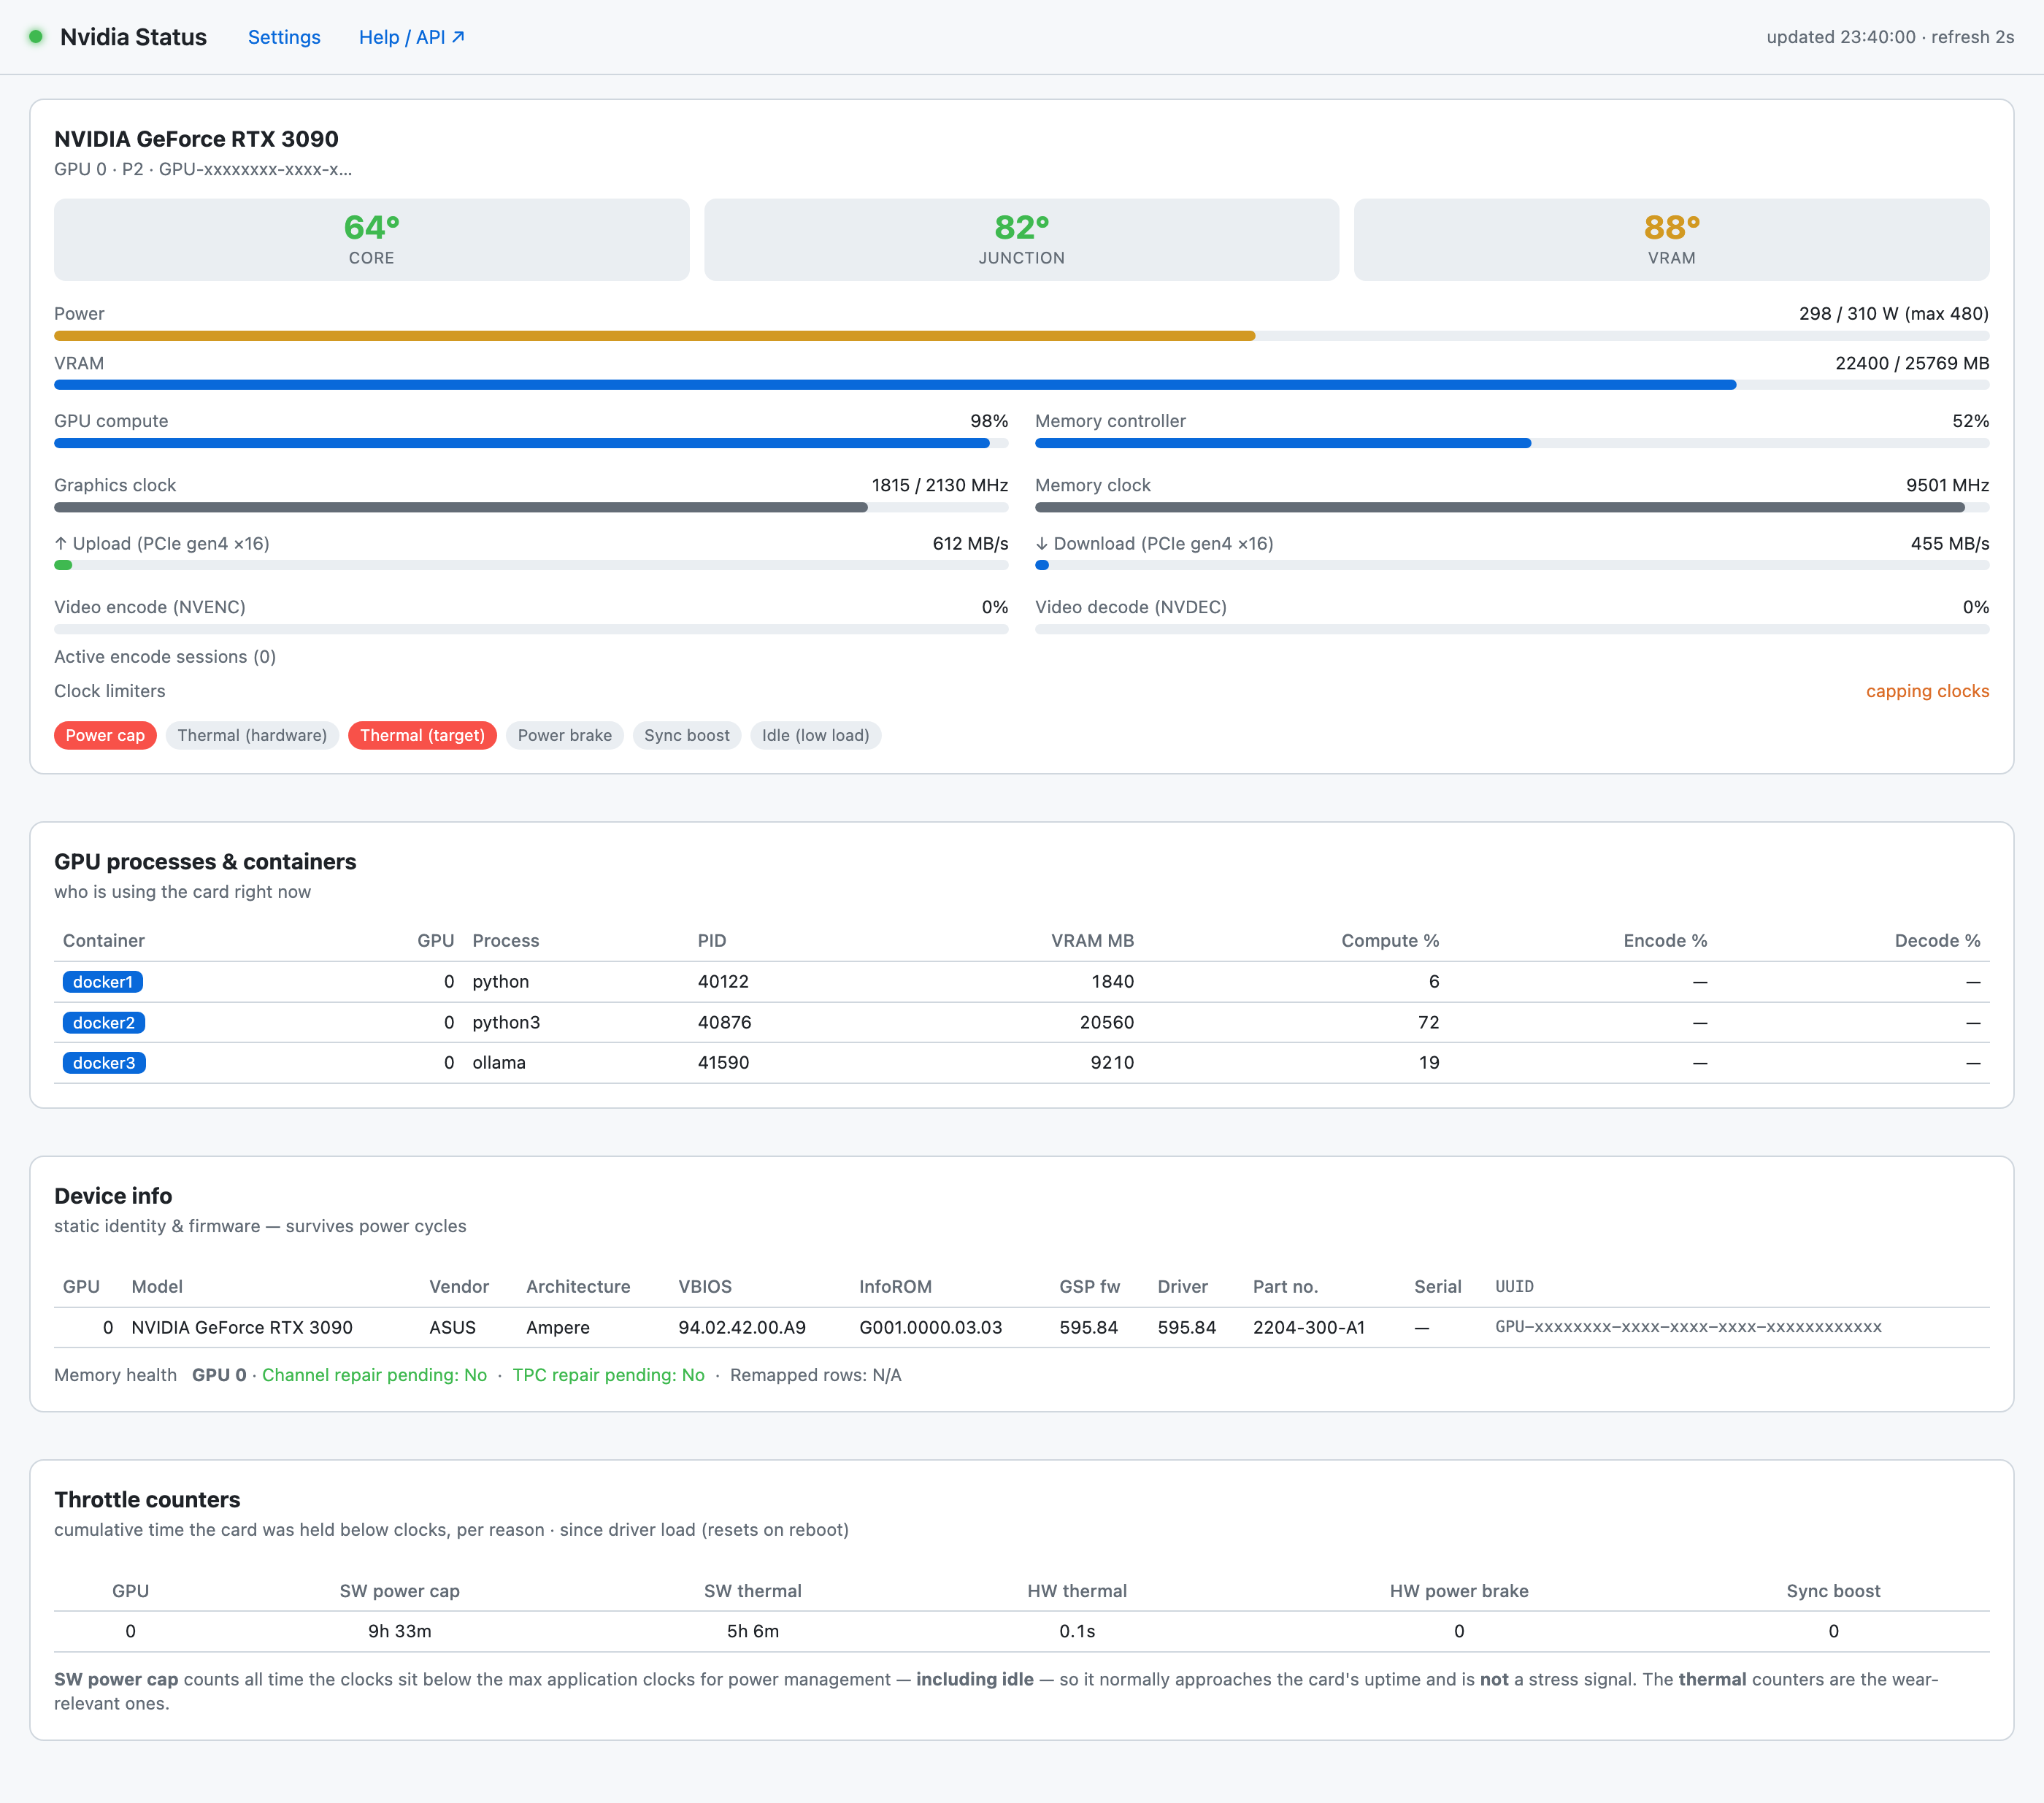
Task: Click the Download PCIe down-arrow icon
Action: tap(1042, 543)
